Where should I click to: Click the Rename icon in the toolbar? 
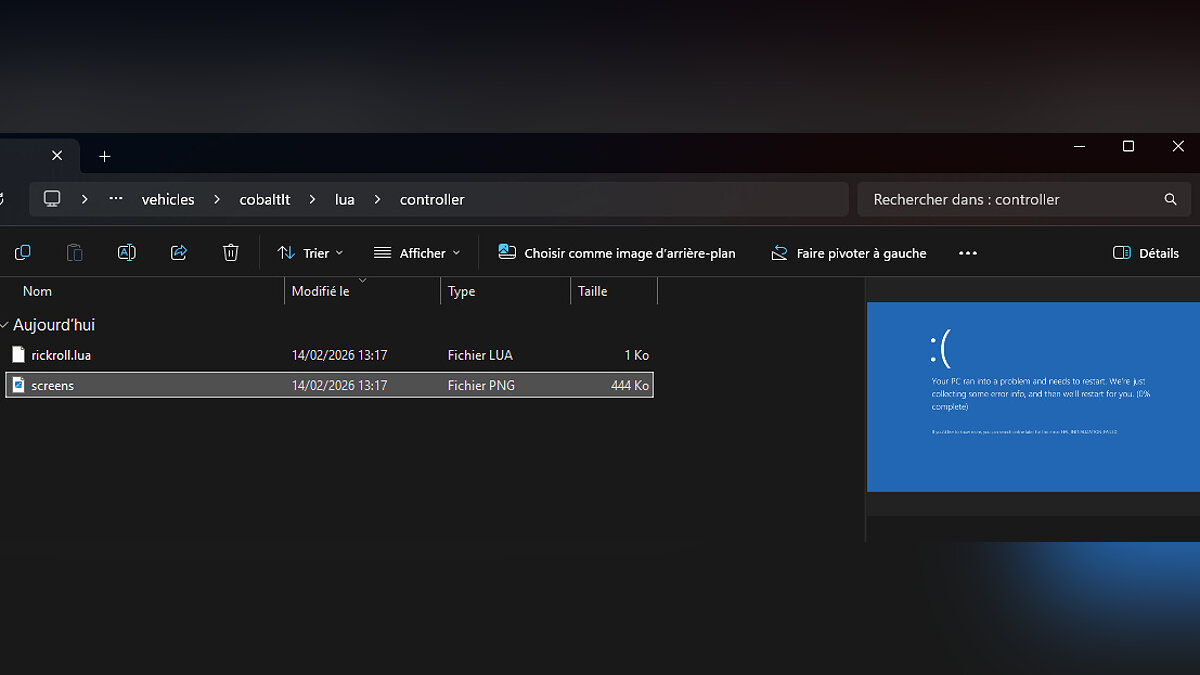tap(127, 253)
